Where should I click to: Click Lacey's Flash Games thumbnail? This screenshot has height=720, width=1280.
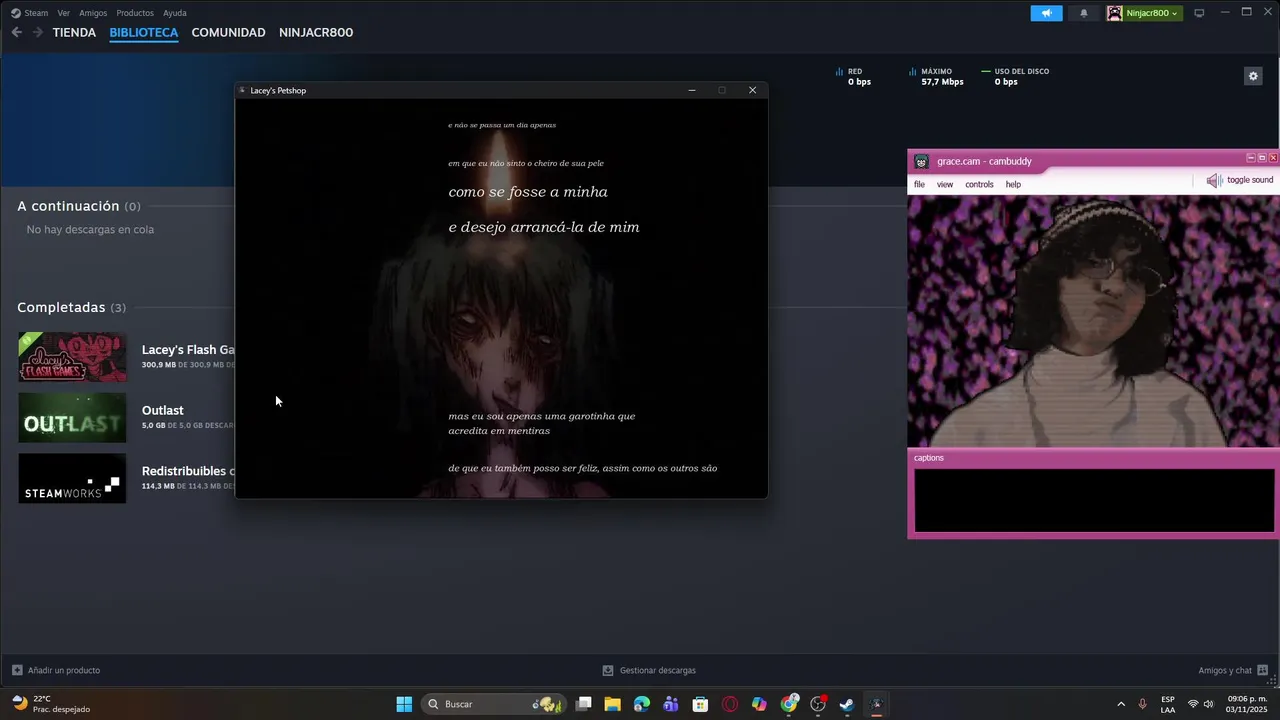point(72,357)
